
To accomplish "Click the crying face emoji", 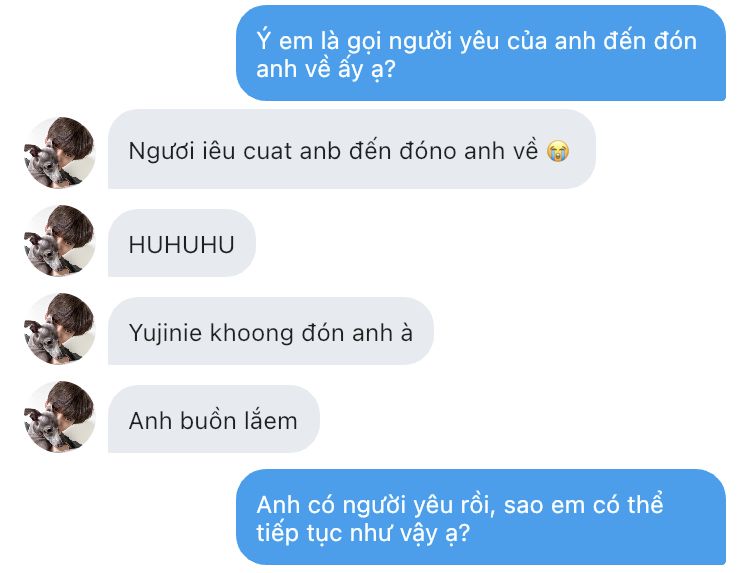I will [558, 151].
